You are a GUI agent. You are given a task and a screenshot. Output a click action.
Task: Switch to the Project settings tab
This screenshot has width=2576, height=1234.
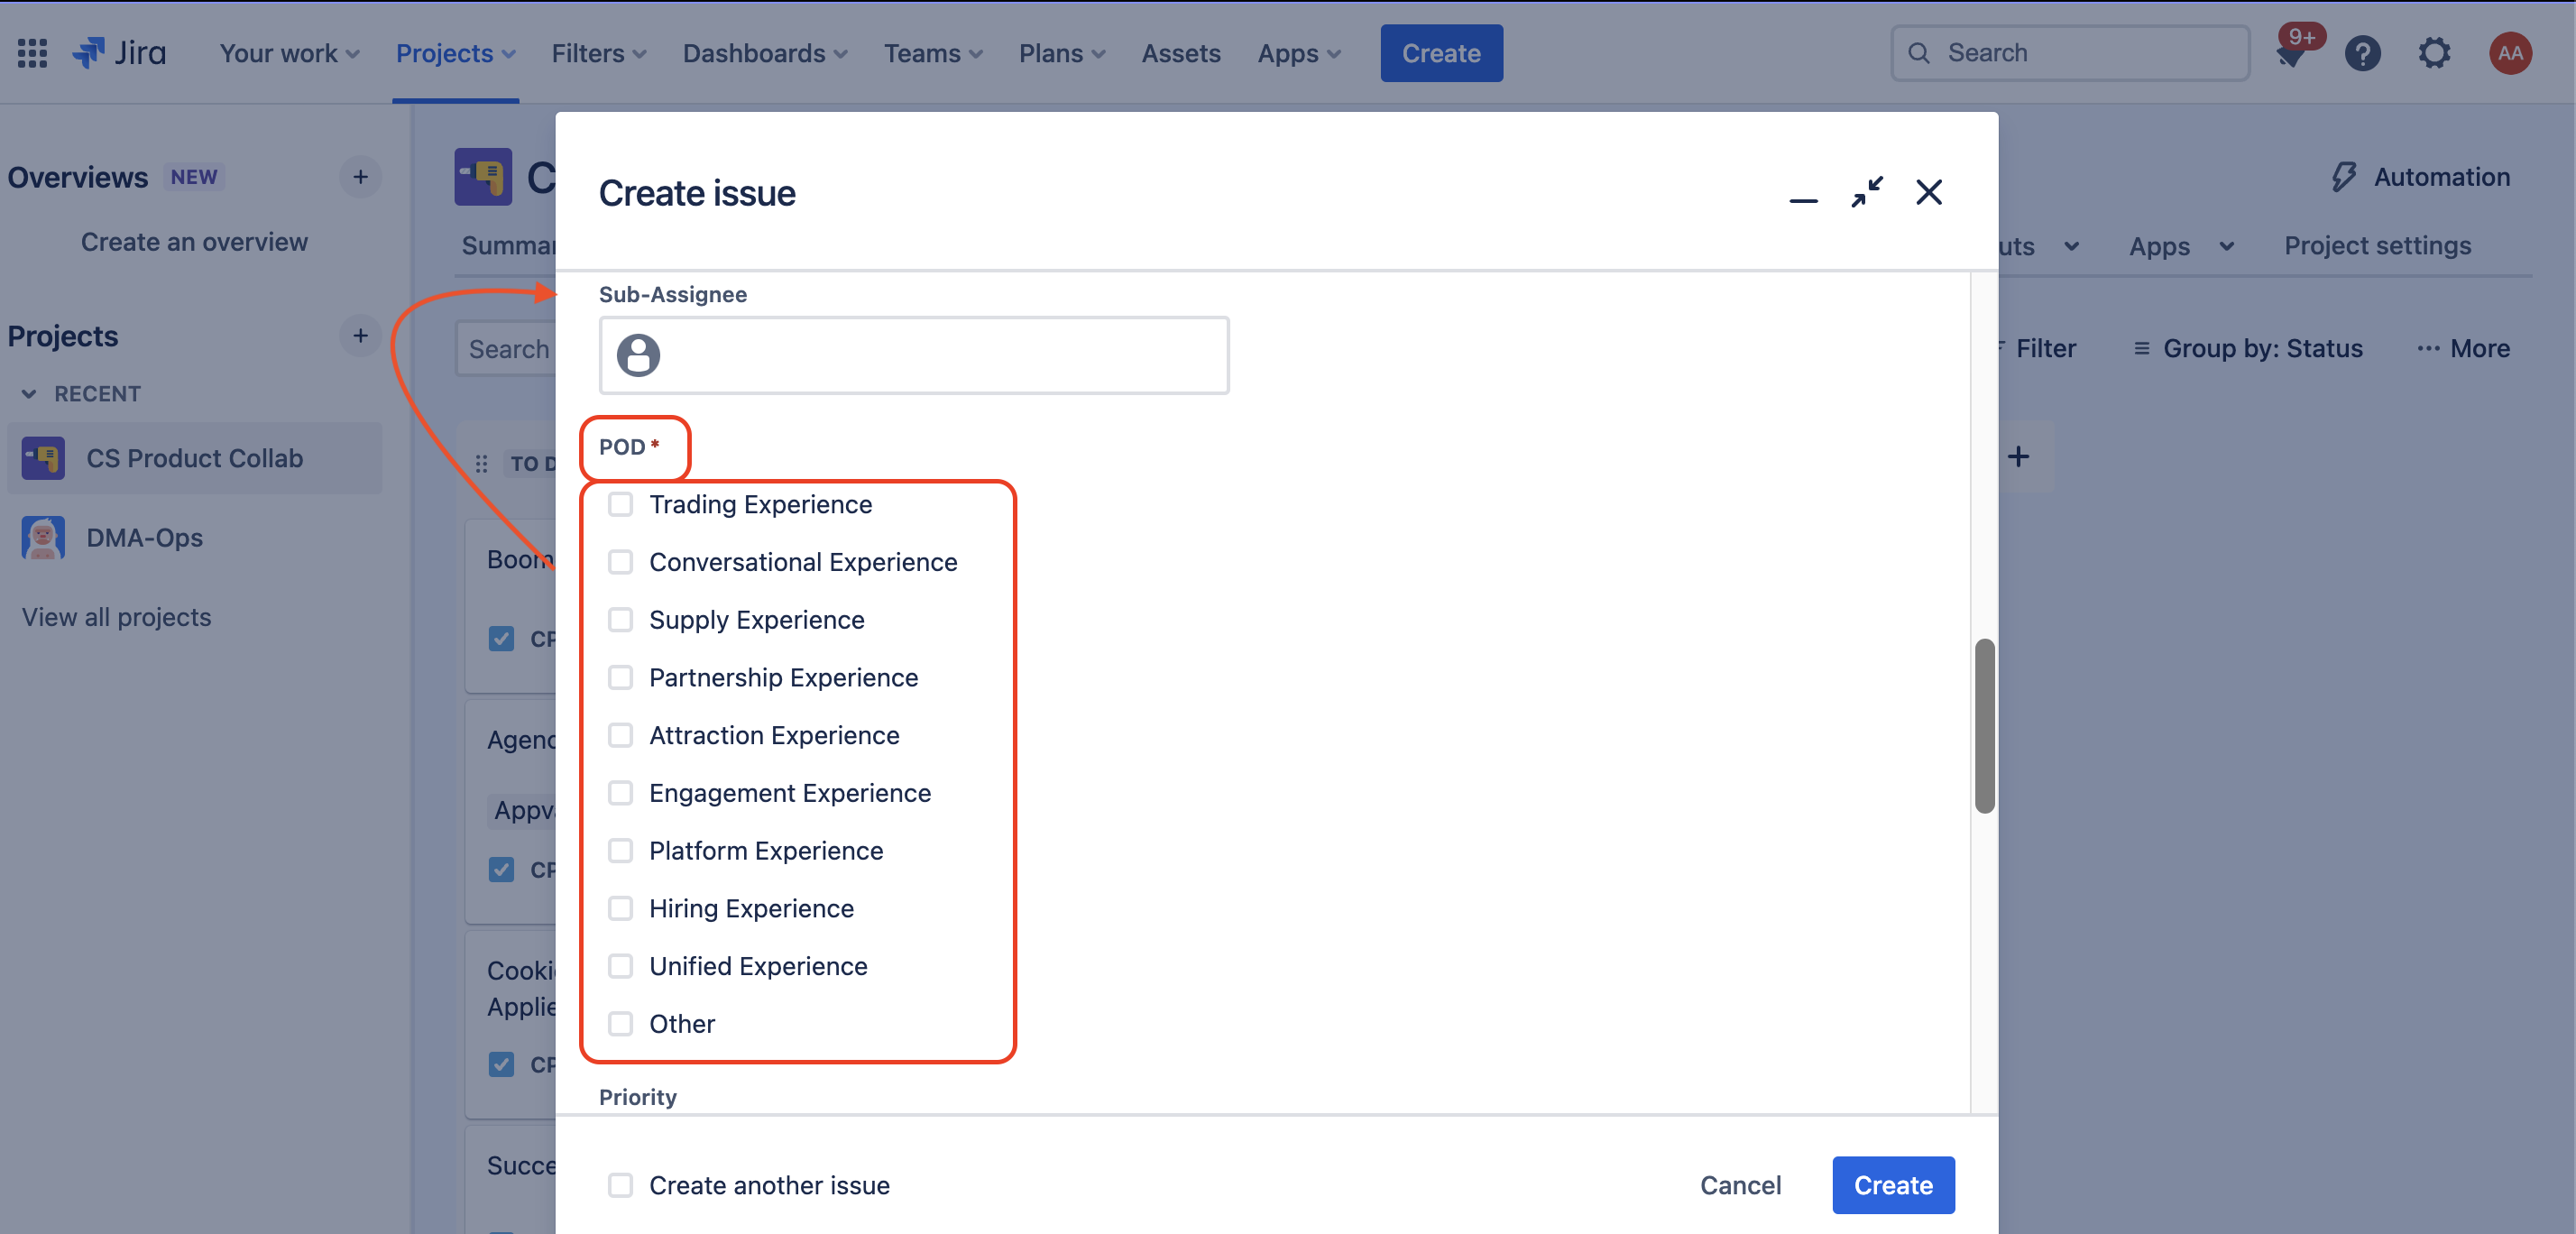pyautogui.click(x=2377, y=246)
